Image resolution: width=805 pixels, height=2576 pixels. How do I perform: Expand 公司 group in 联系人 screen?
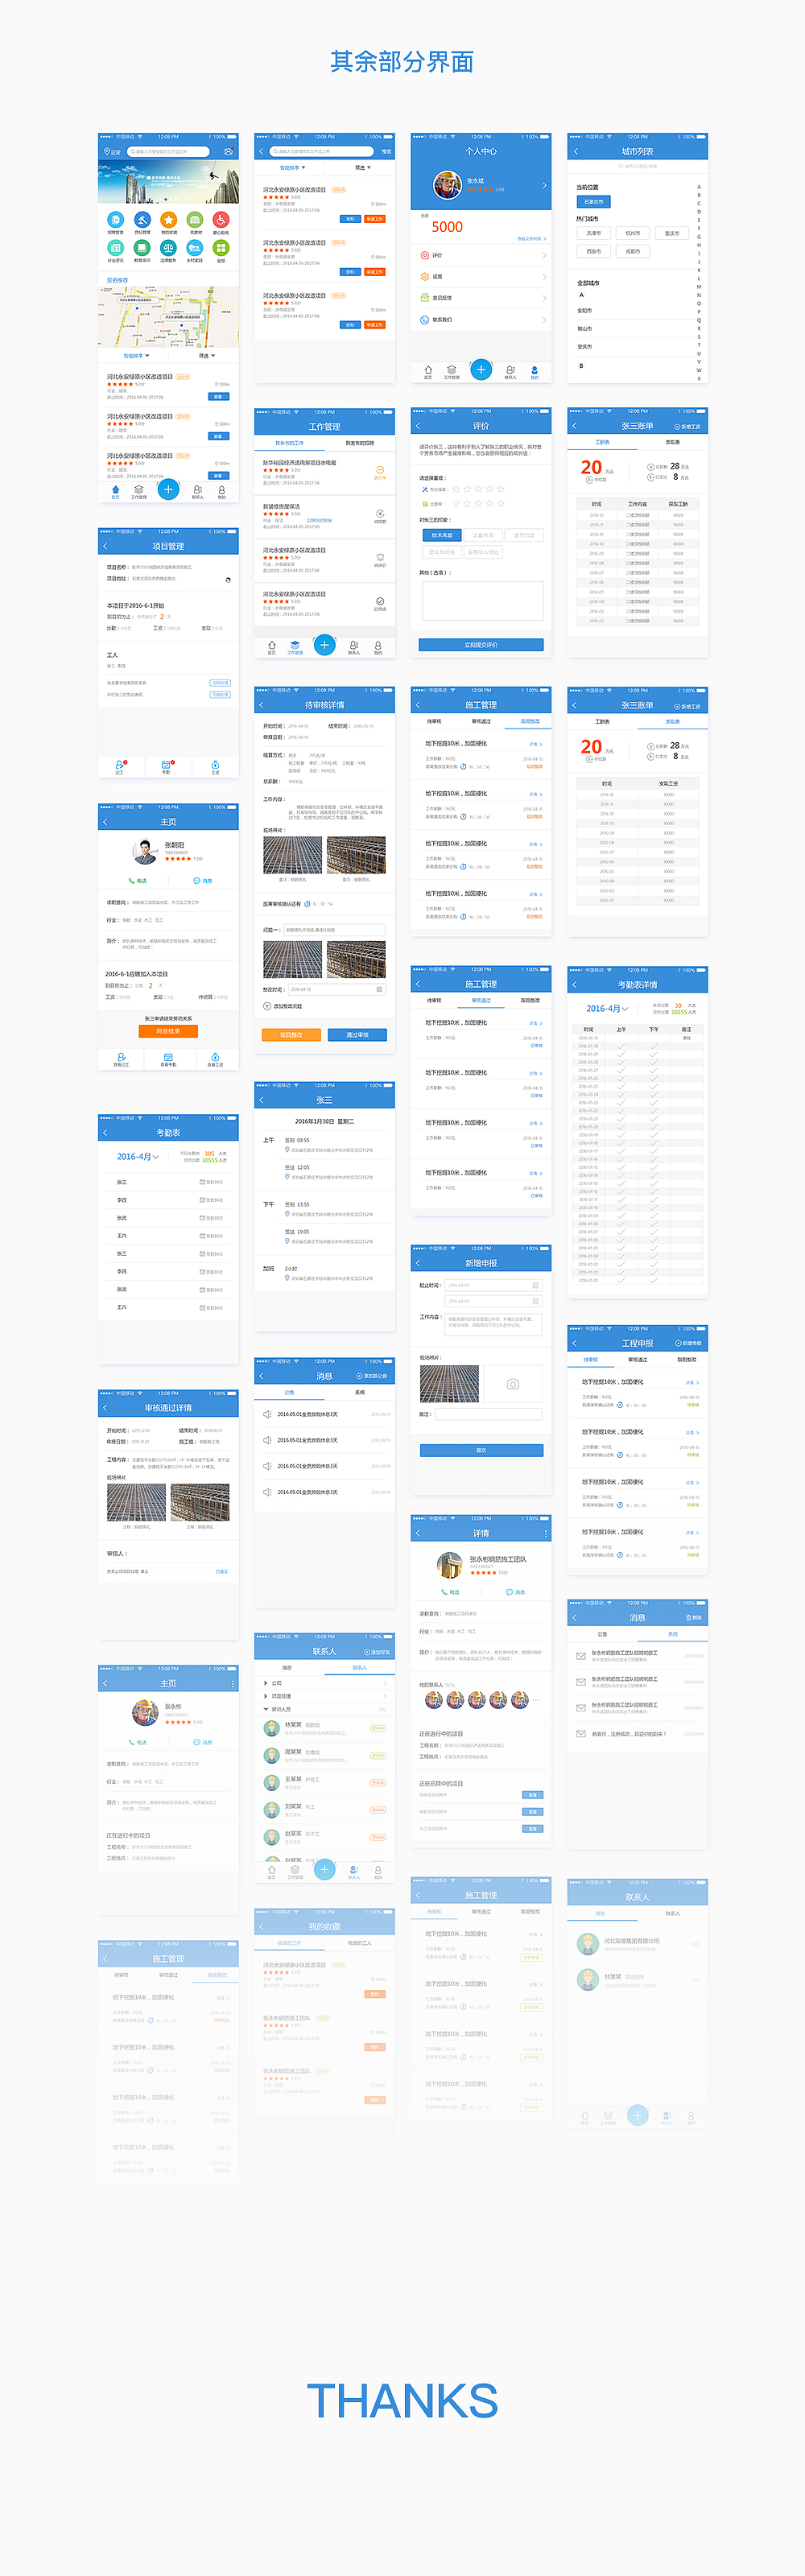click(324, 1683)
